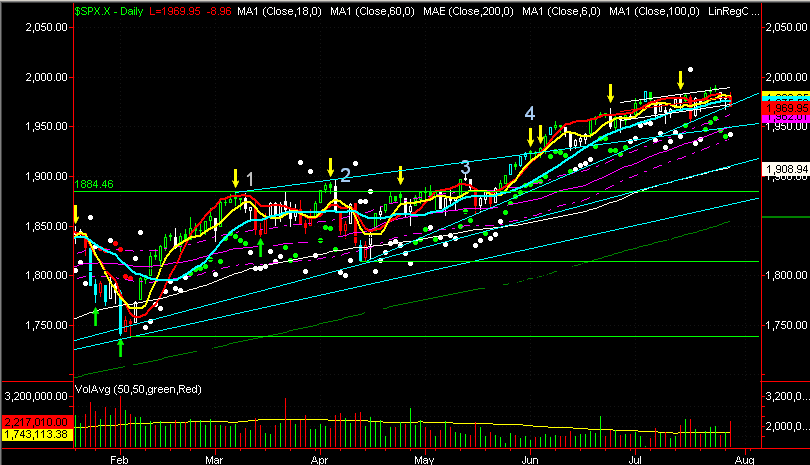Click the Apr date label
This screenshot has height=465, width=810.
coord(319,460)
